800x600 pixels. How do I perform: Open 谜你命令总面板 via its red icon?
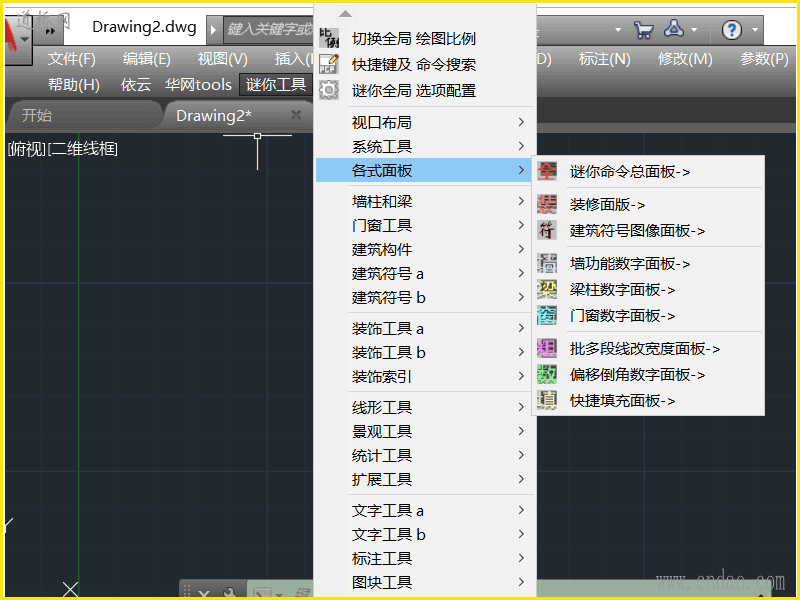(547, 171)
